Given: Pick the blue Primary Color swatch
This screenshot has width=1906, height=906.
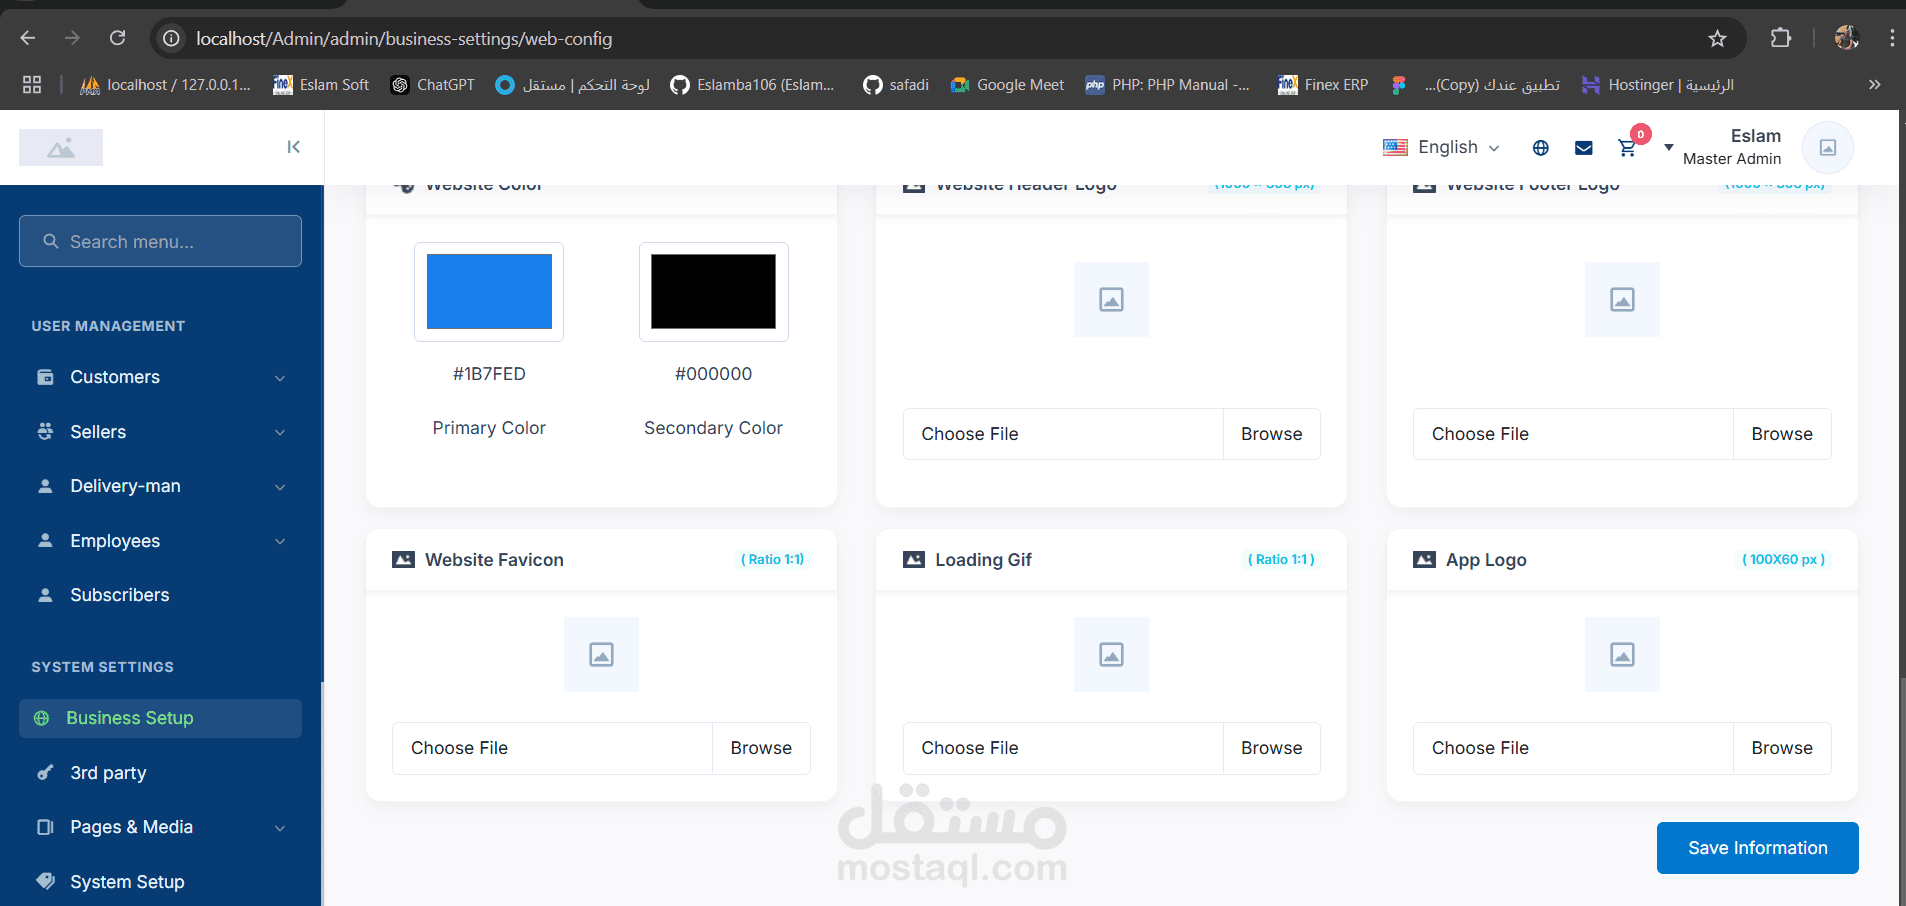Looking at the screenshot, I should tap(489, 291).
